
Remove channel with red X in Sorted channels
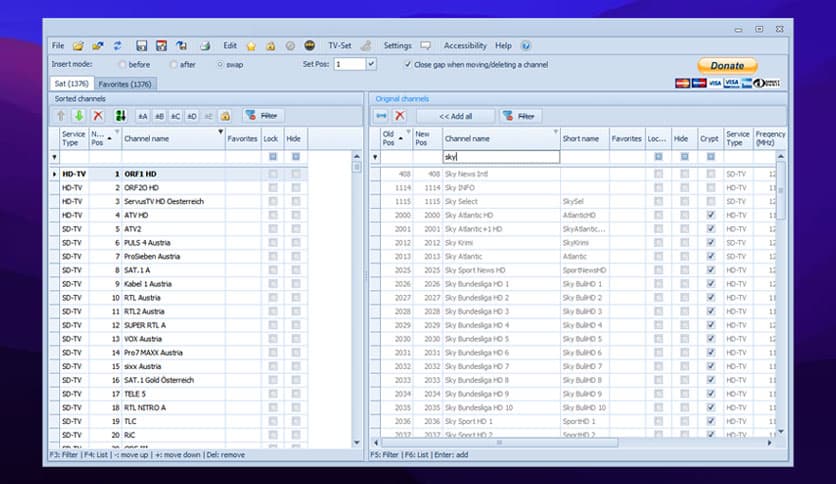(98, 116)
